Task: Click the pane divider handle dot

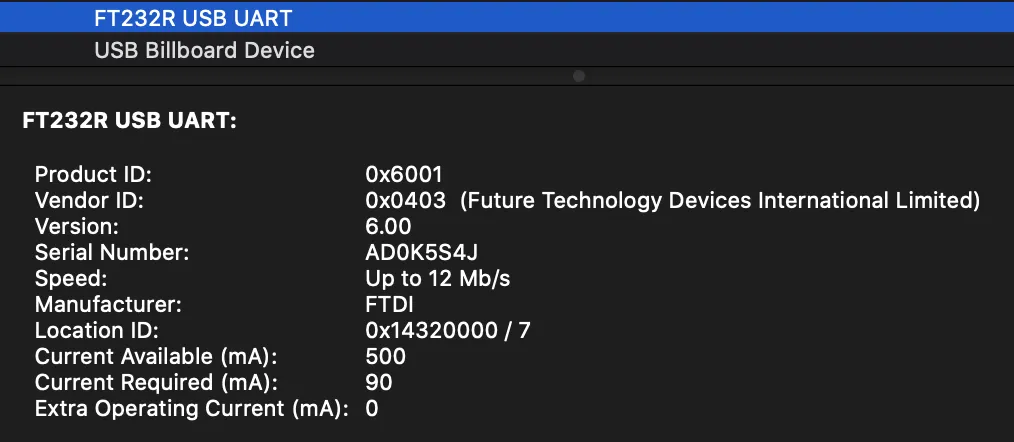Action: point(579,76)
